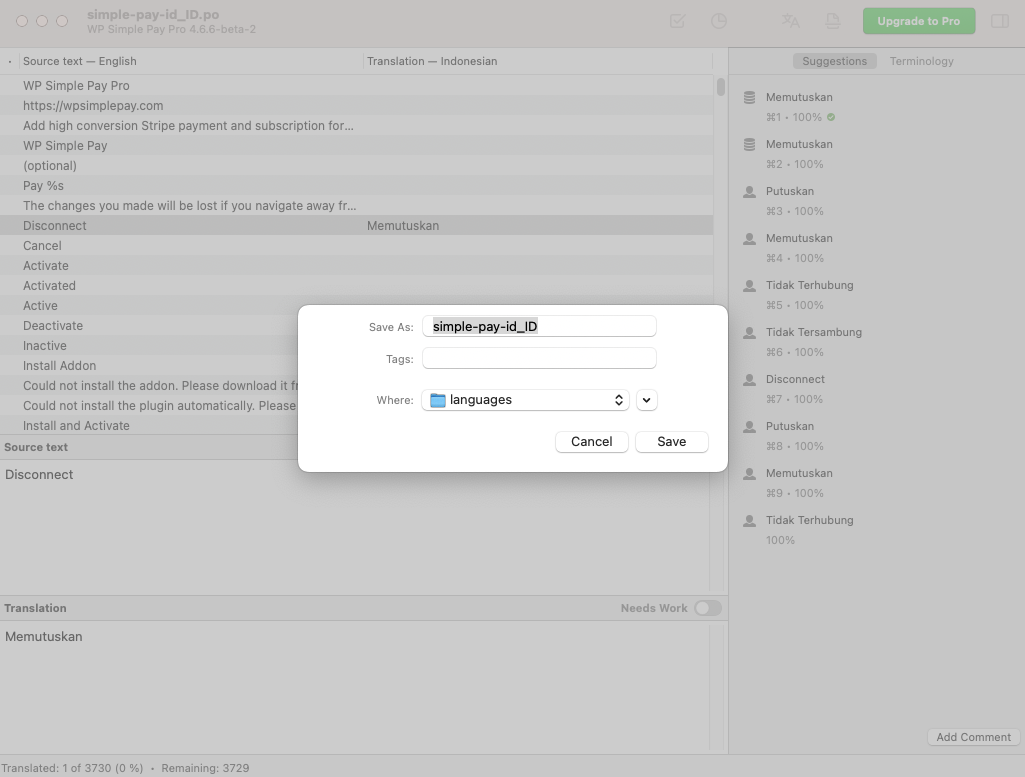1025x777 pixels.
Task: Click the green checkmark on the first suggestion
Action: pos(833,117)
